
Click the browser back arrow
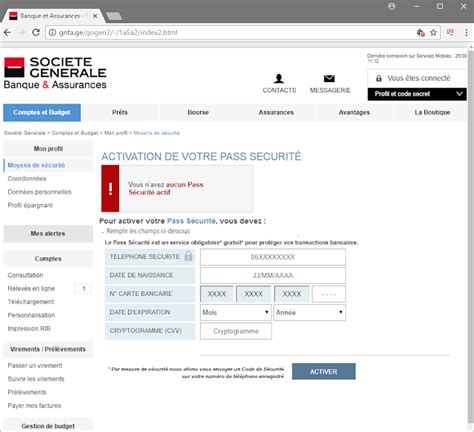point(7,32)
